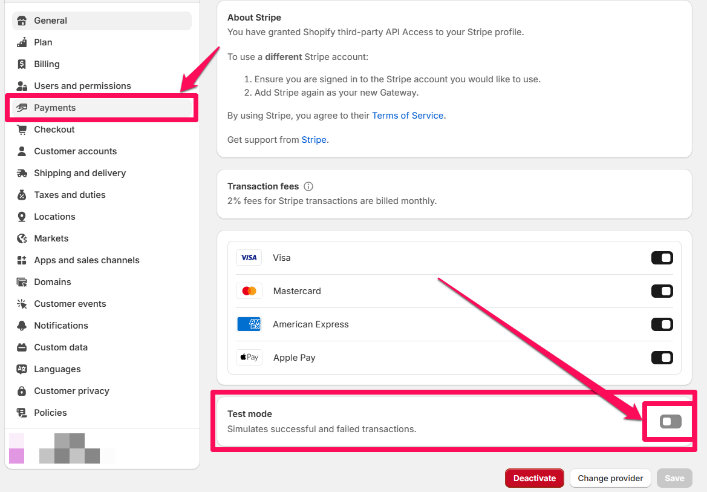Screen dimensions: 707x492
Task: Select Payments in the sidebar
Action: click(x=102, y=108)
